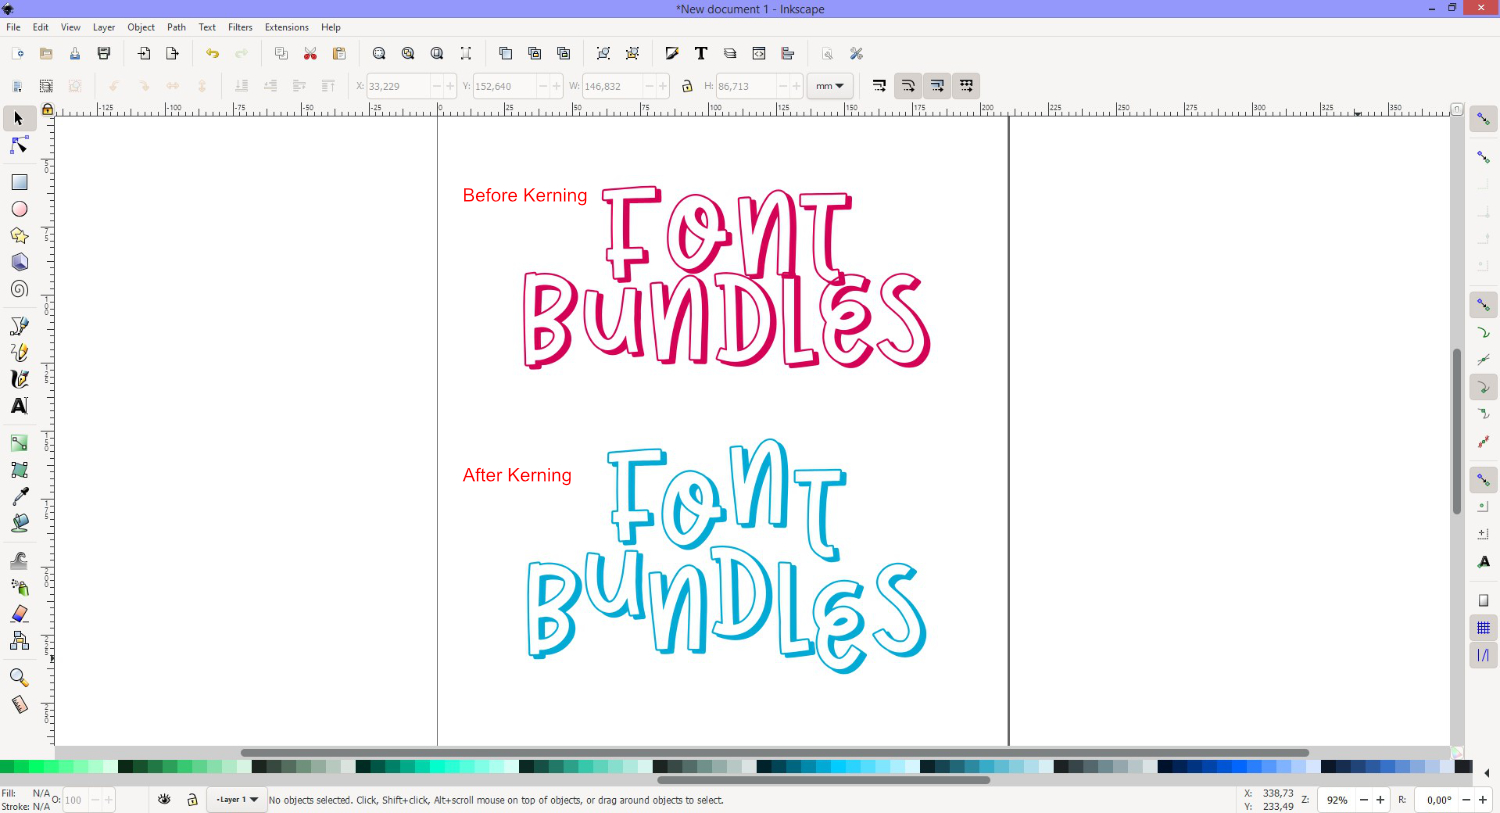Open the Text and Font dialog
The width and height of the screenshot is (1500, 813).
[x=701, y=54]
